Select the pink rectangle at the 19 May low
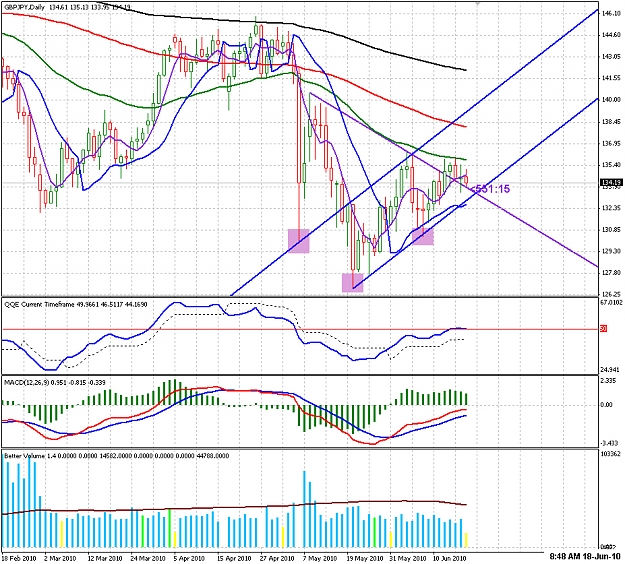625x564 pixels. 353,282
